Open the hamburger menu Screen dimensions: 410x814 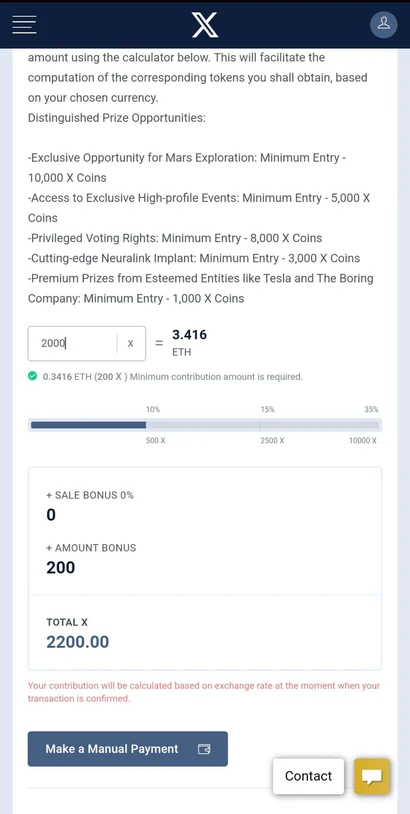(x=24, y=24)
